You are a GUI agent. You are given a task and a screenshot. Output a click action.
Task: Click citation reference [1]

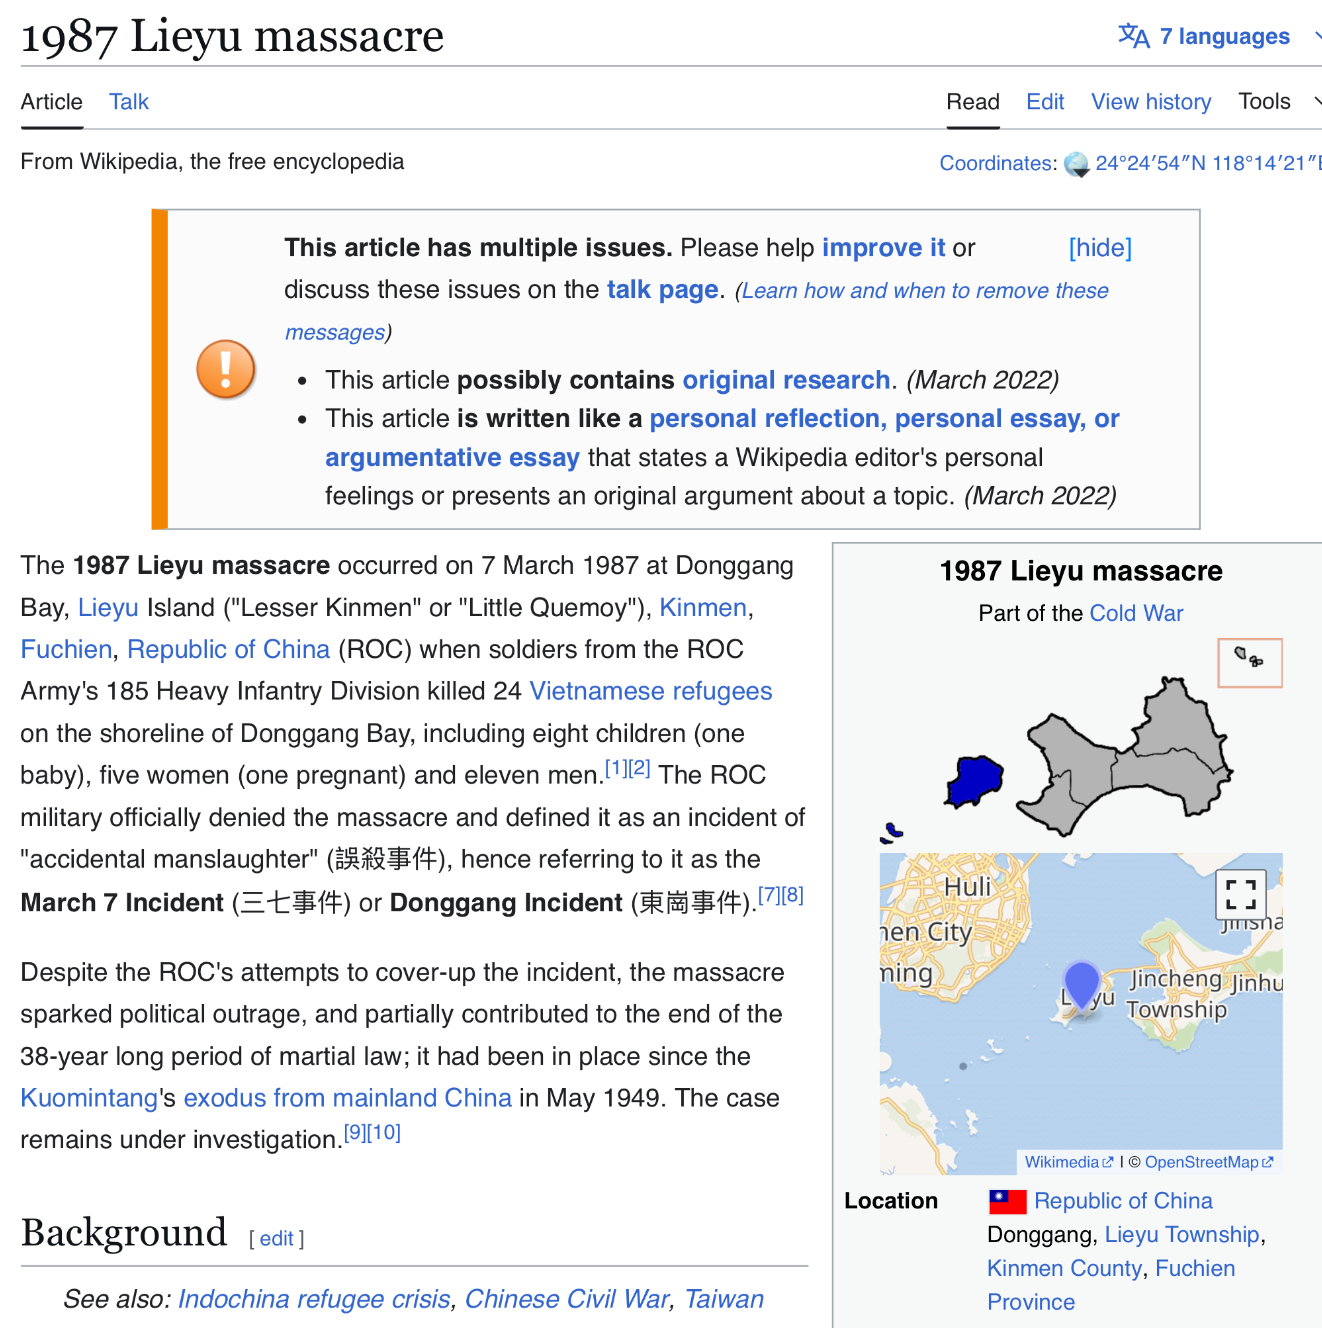pos(616,768)
